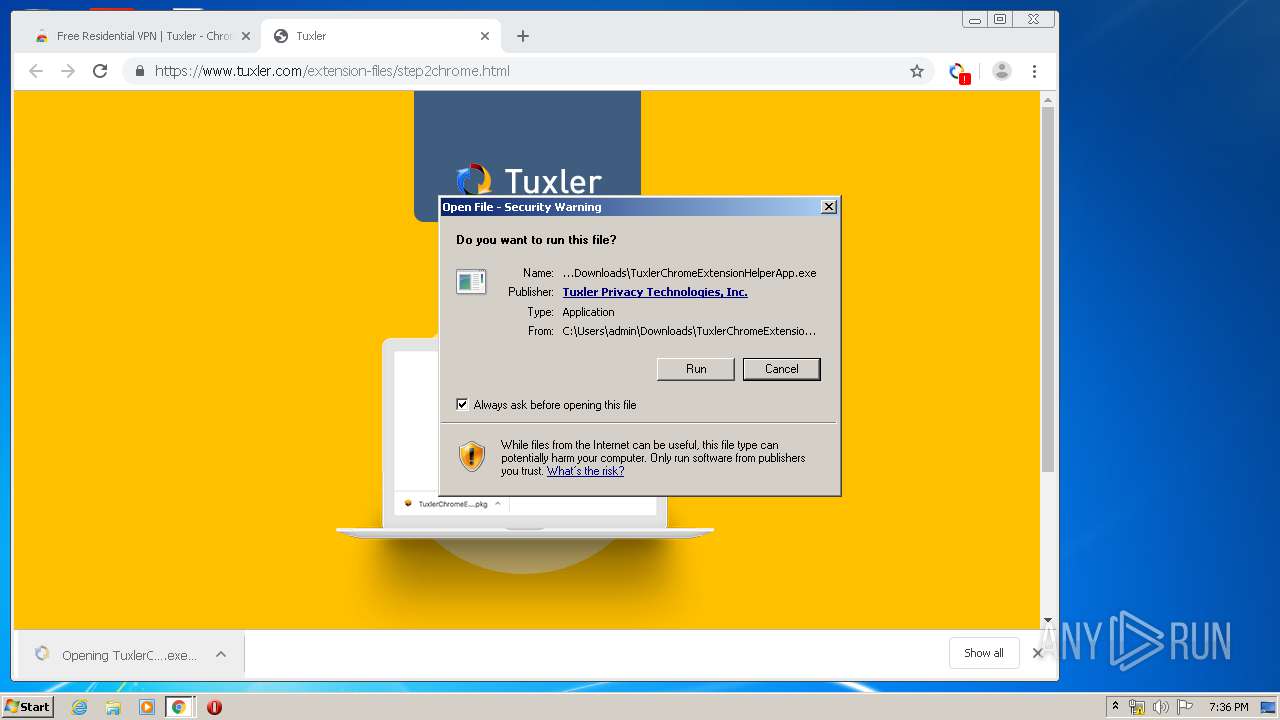
Task: Click the 7:36 PM taskbar clock
Action: click(x=1228, y=707)
